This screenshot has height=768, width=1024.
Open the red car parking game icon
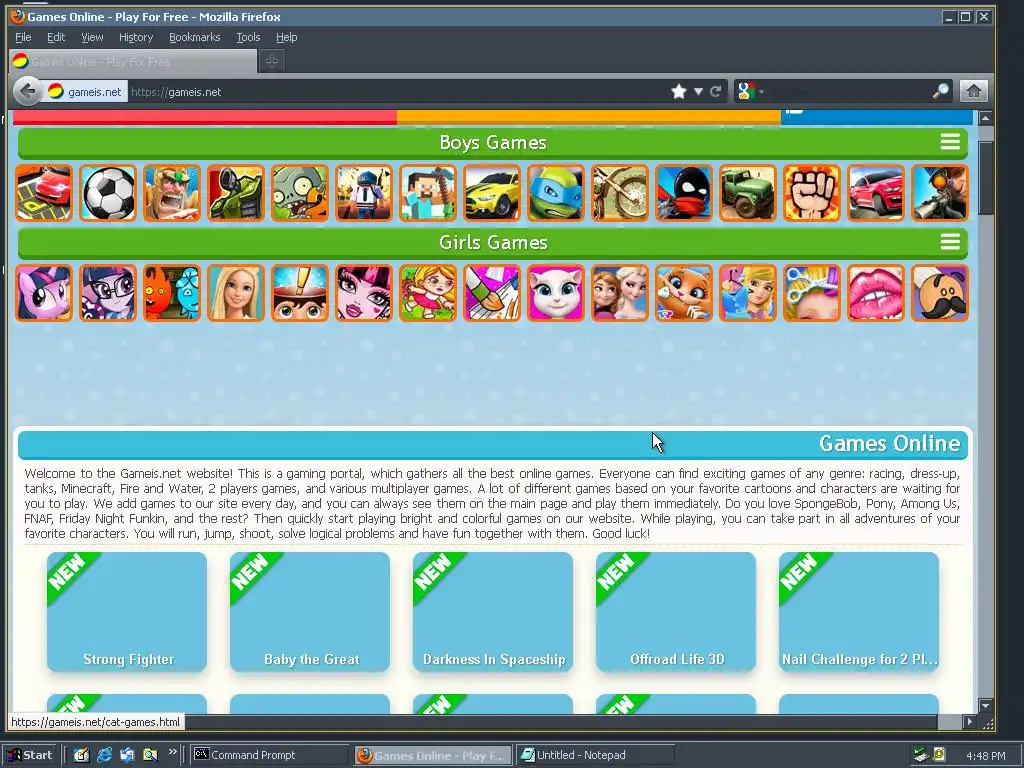click(44, 193)
